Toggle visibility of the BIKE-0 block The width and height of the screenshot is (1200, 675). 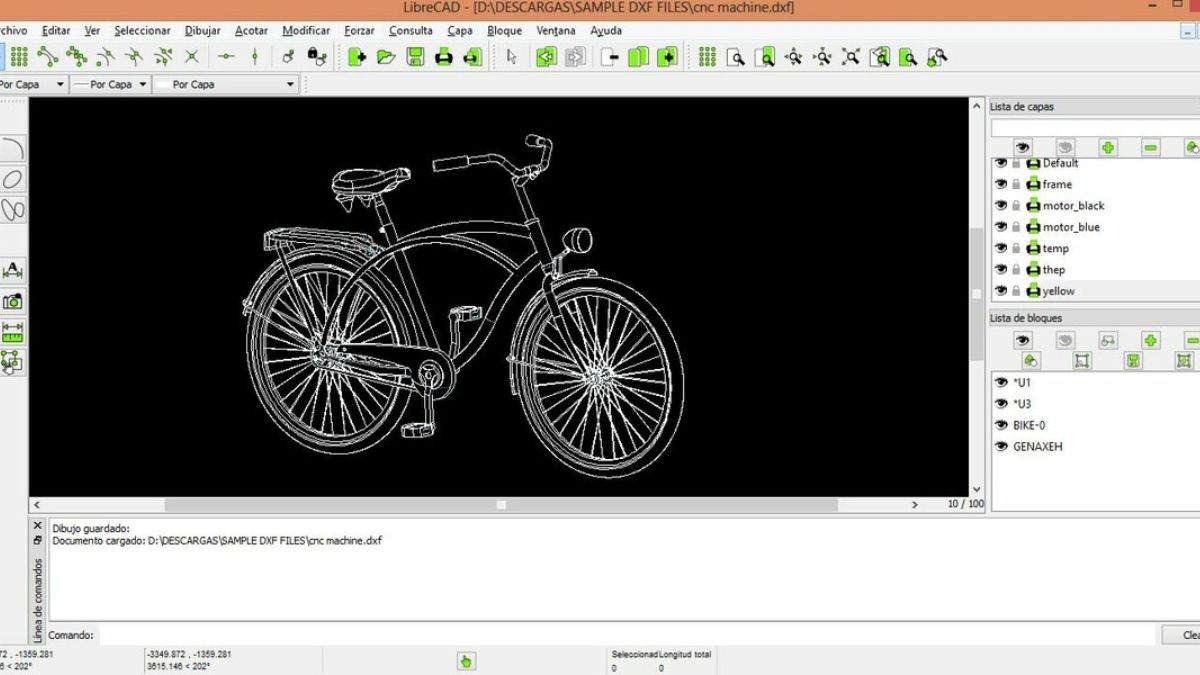click(1001, 425)
